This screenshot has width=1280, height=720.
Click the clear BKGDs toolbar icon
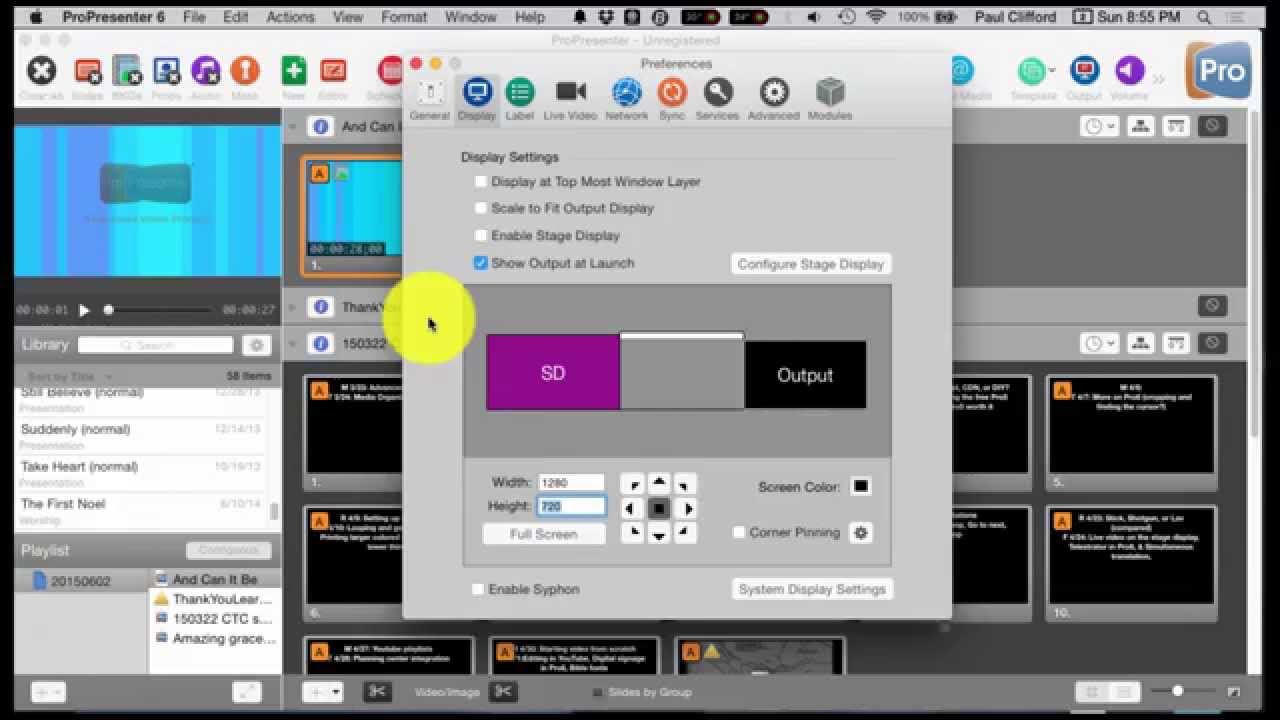(x=127, y=72)
